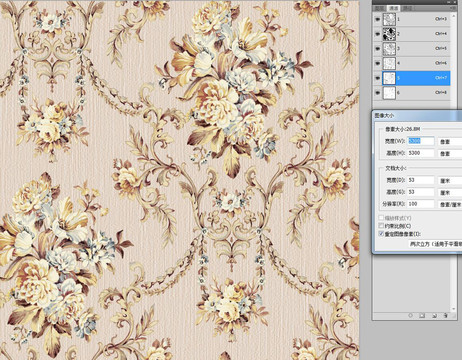Switch to the Paths tab (路径)
The image size is (462, 360).
[407, 8]
